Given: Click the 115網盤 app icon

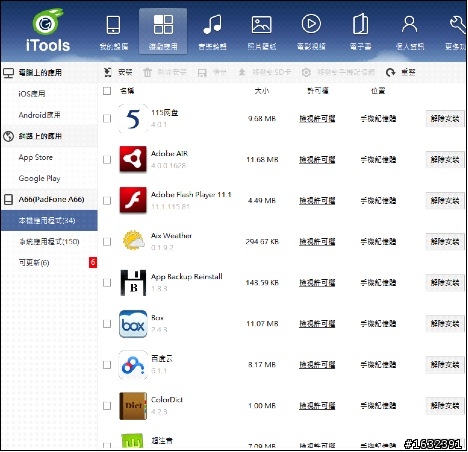Looking at the screenshot, I should point(133,119).
